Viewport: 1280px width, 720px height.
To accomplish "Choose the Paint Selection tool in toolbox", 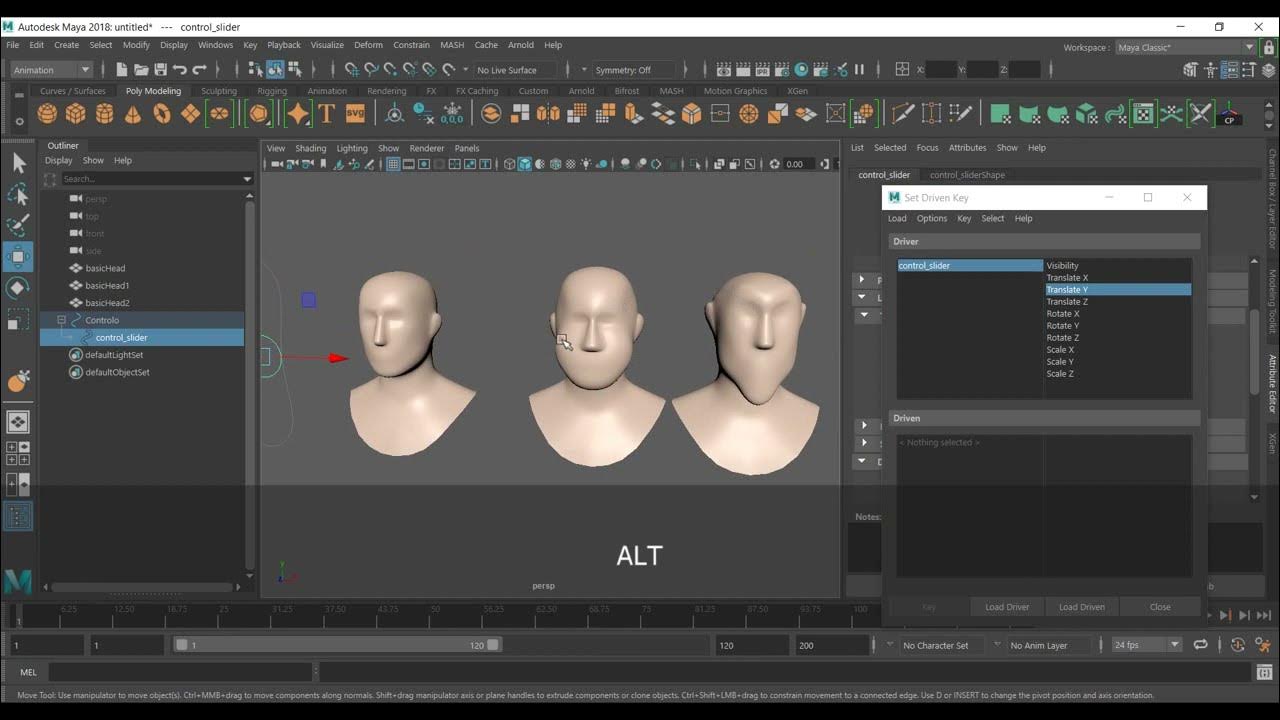I will 19,225.
